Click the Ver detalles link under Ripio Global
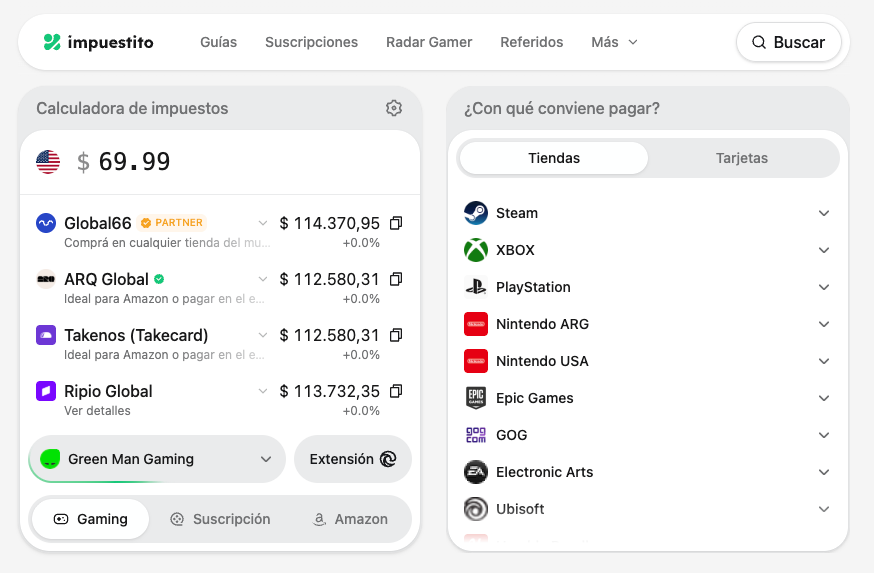874x573 pixels. [x=98, y=411]
